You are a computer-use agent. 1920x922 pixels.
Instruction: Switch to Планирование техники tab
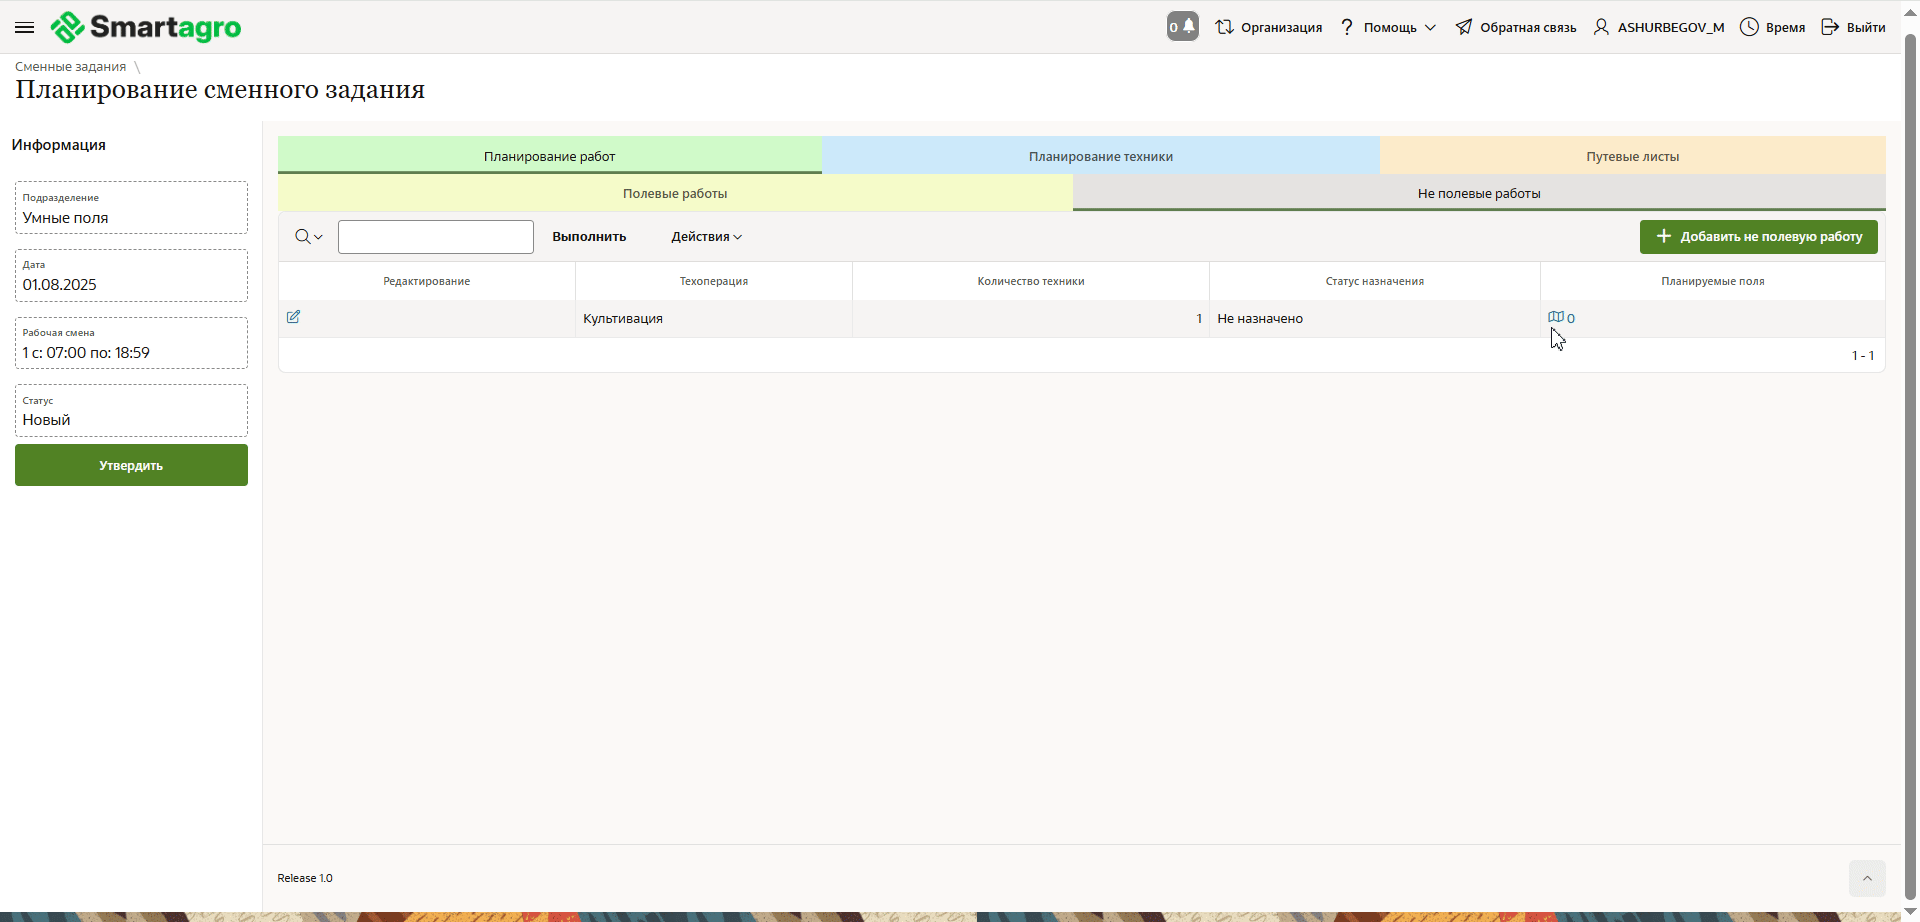pos(1100,156)
